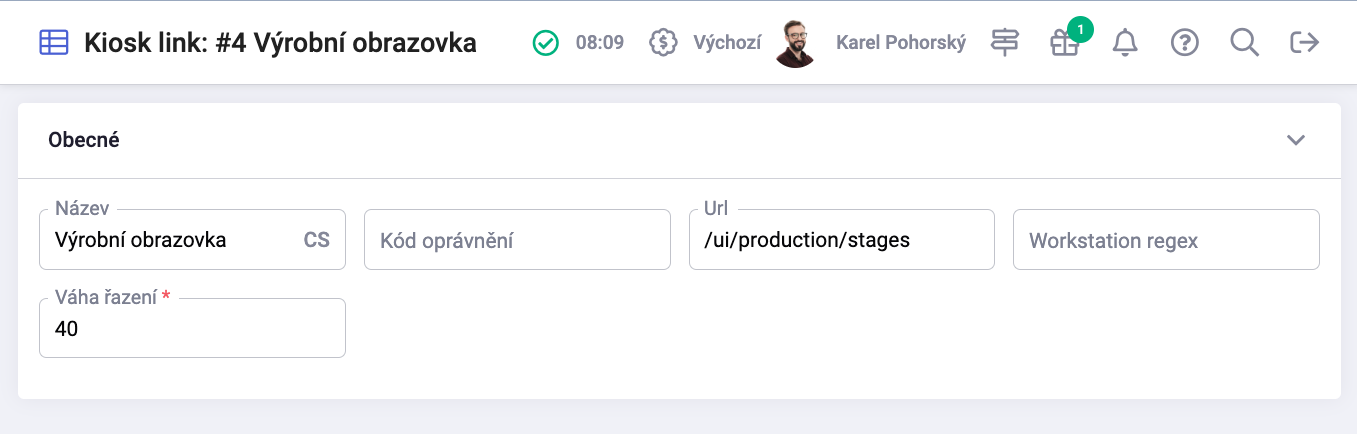
Task: Click the table grid icon beside Kiosk link title
Action: click(x=54, y=42)
